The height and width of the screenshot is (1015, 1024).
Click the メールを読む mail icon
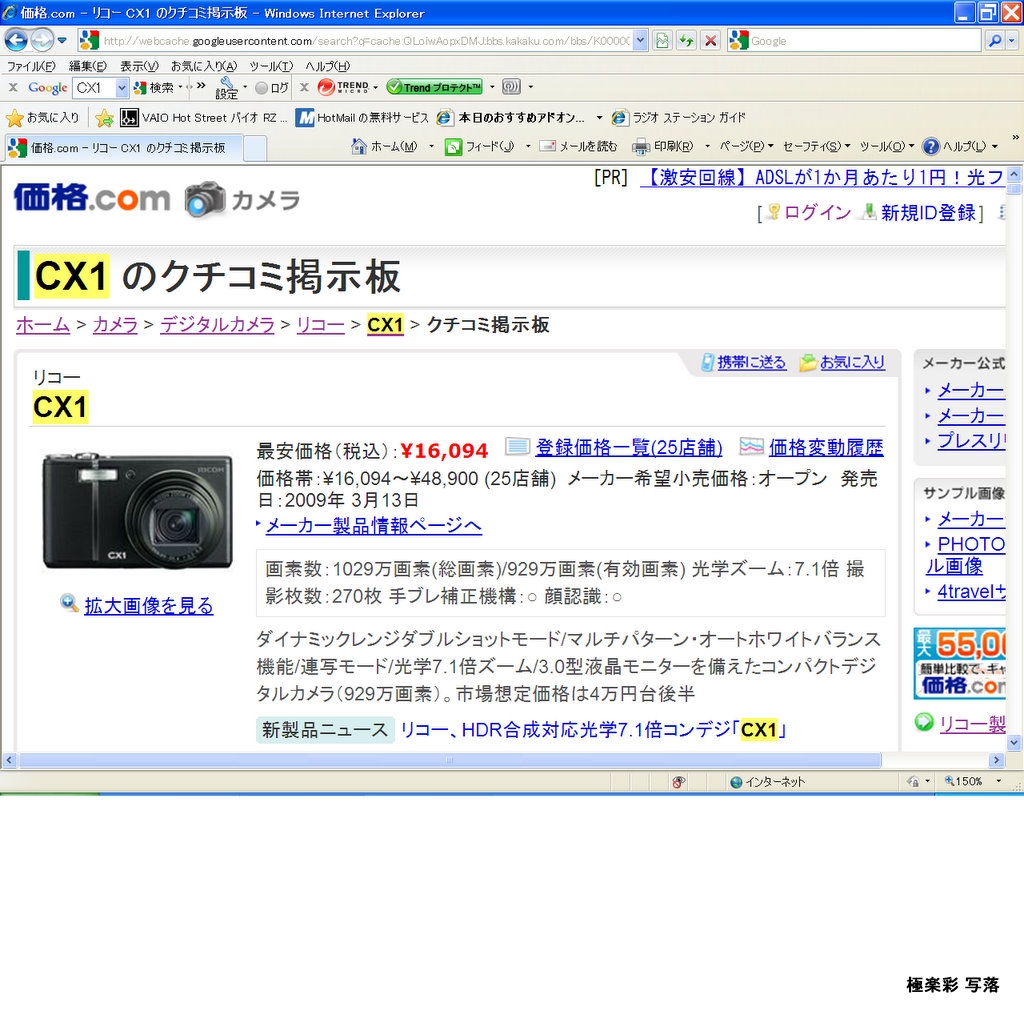[x=547, y=146]
